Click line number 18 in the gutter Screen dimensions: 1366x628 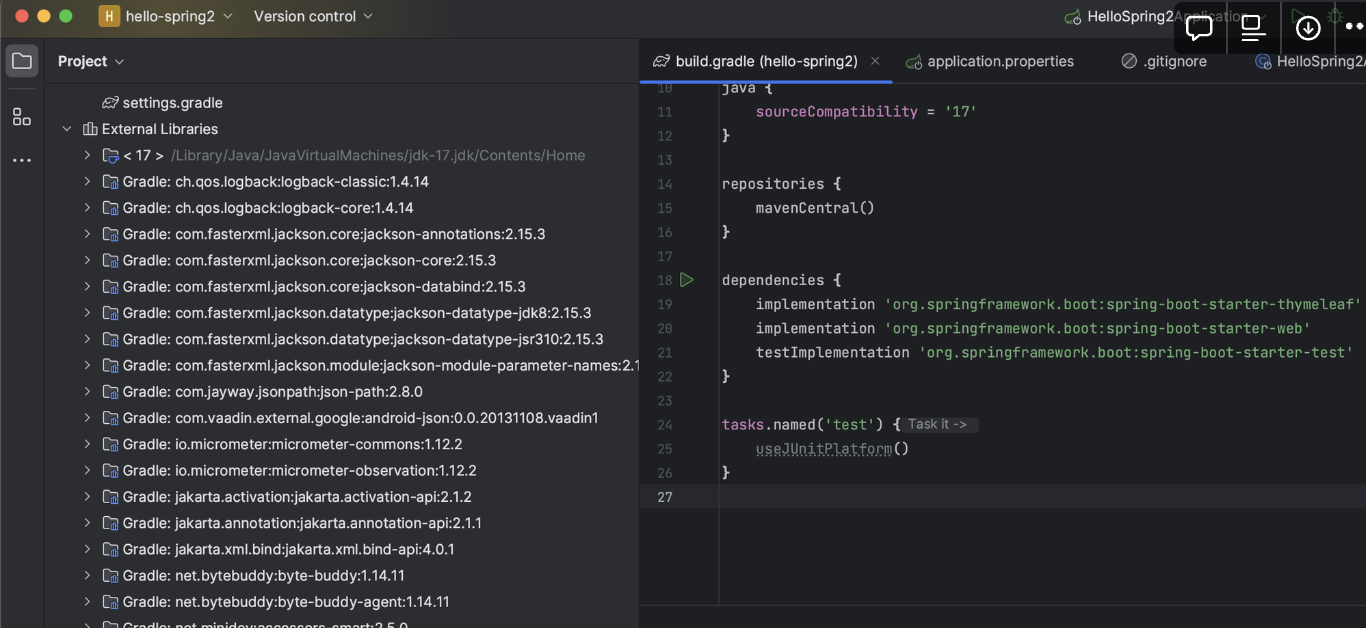664,280
